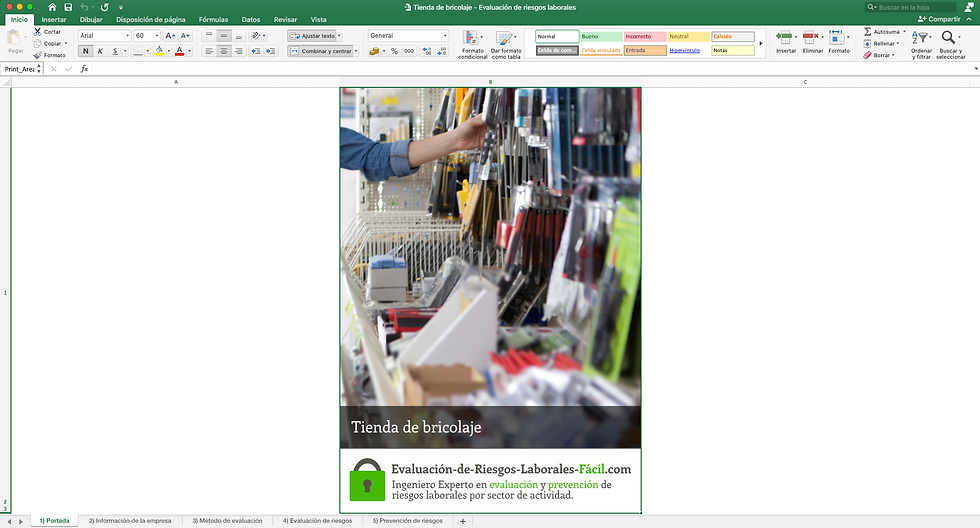Image resolution: width=980 pixels, height=528 pixels.
Task: Decrease font size with the smaller A
Action: tap(185, 36)
